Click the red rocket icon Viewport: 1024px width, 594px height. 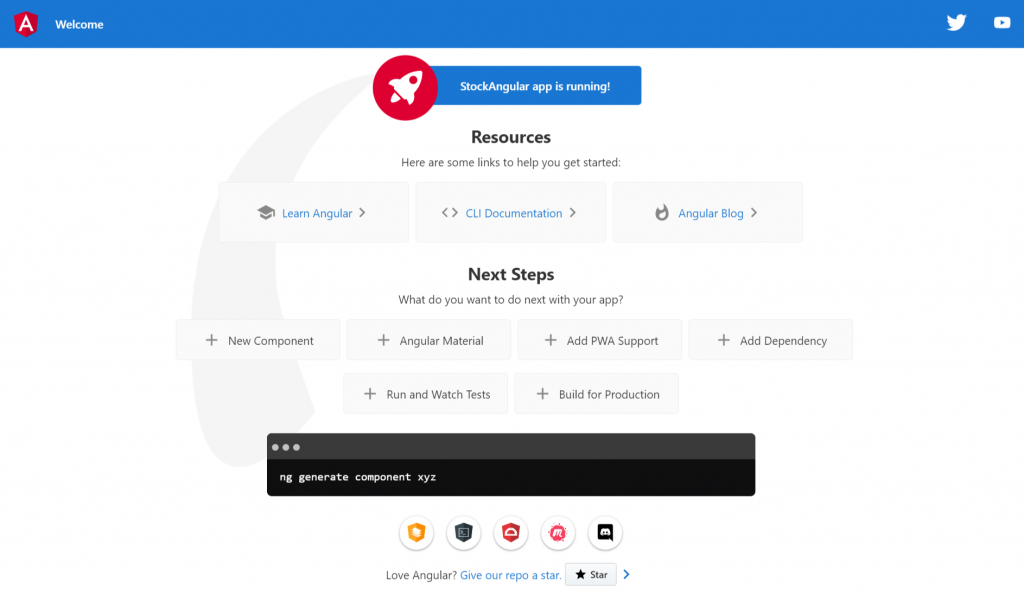(x=405, y=87)
